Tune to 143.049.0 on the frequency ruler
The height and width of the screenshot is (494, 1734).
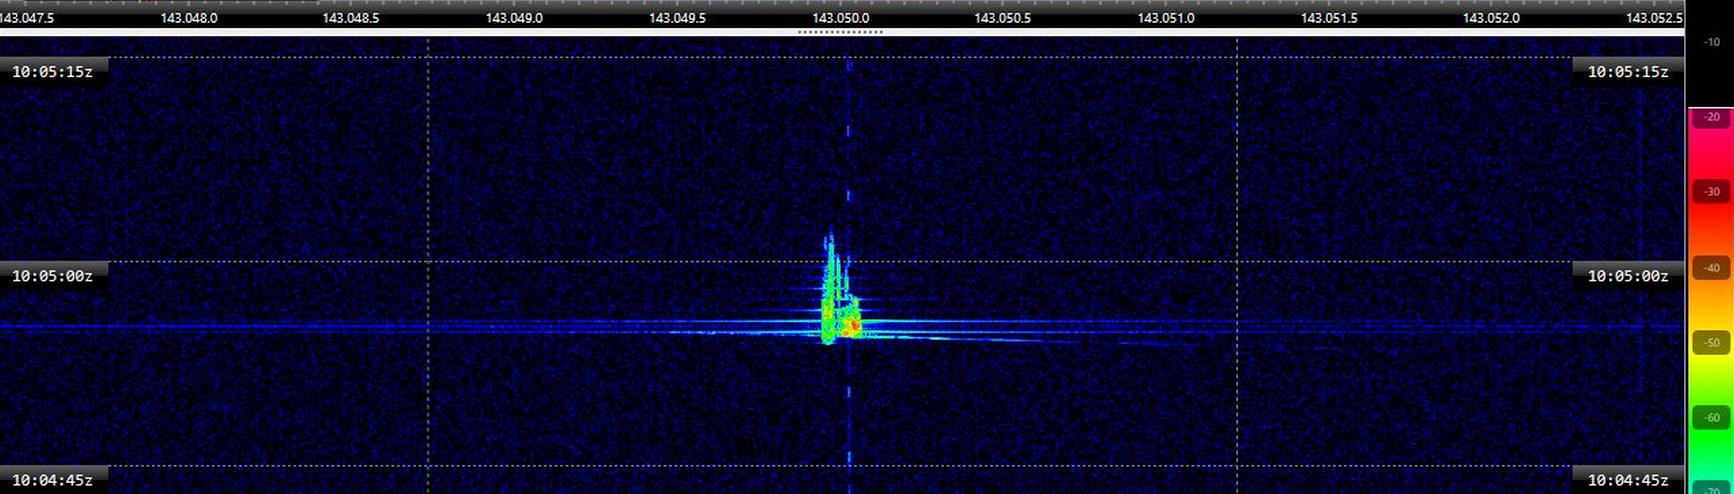coord(514,18)
